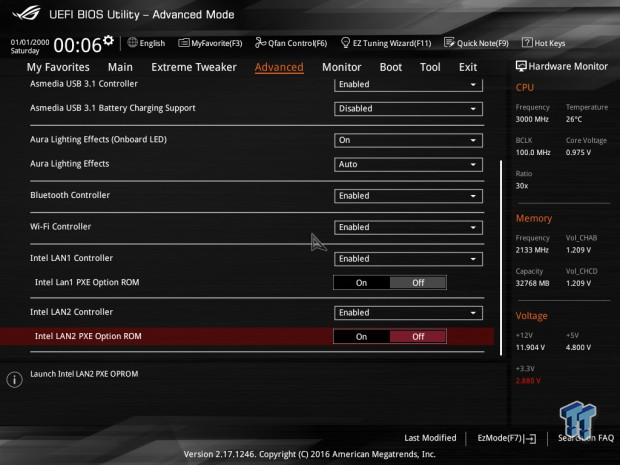Click the 11.904 V voltage reading

530,348
